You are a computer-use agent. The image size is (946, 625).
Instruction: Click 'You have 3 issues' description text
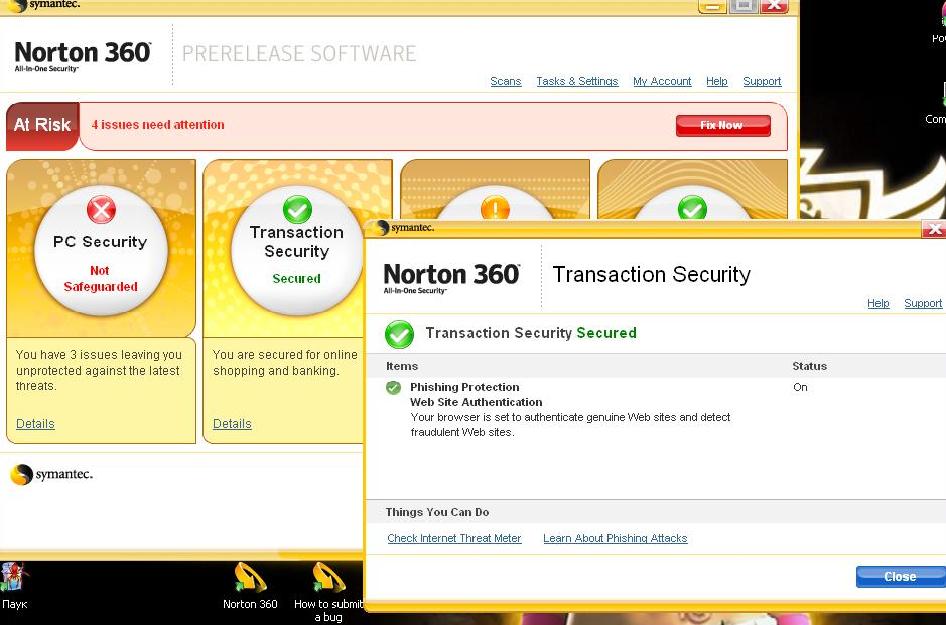98,370
